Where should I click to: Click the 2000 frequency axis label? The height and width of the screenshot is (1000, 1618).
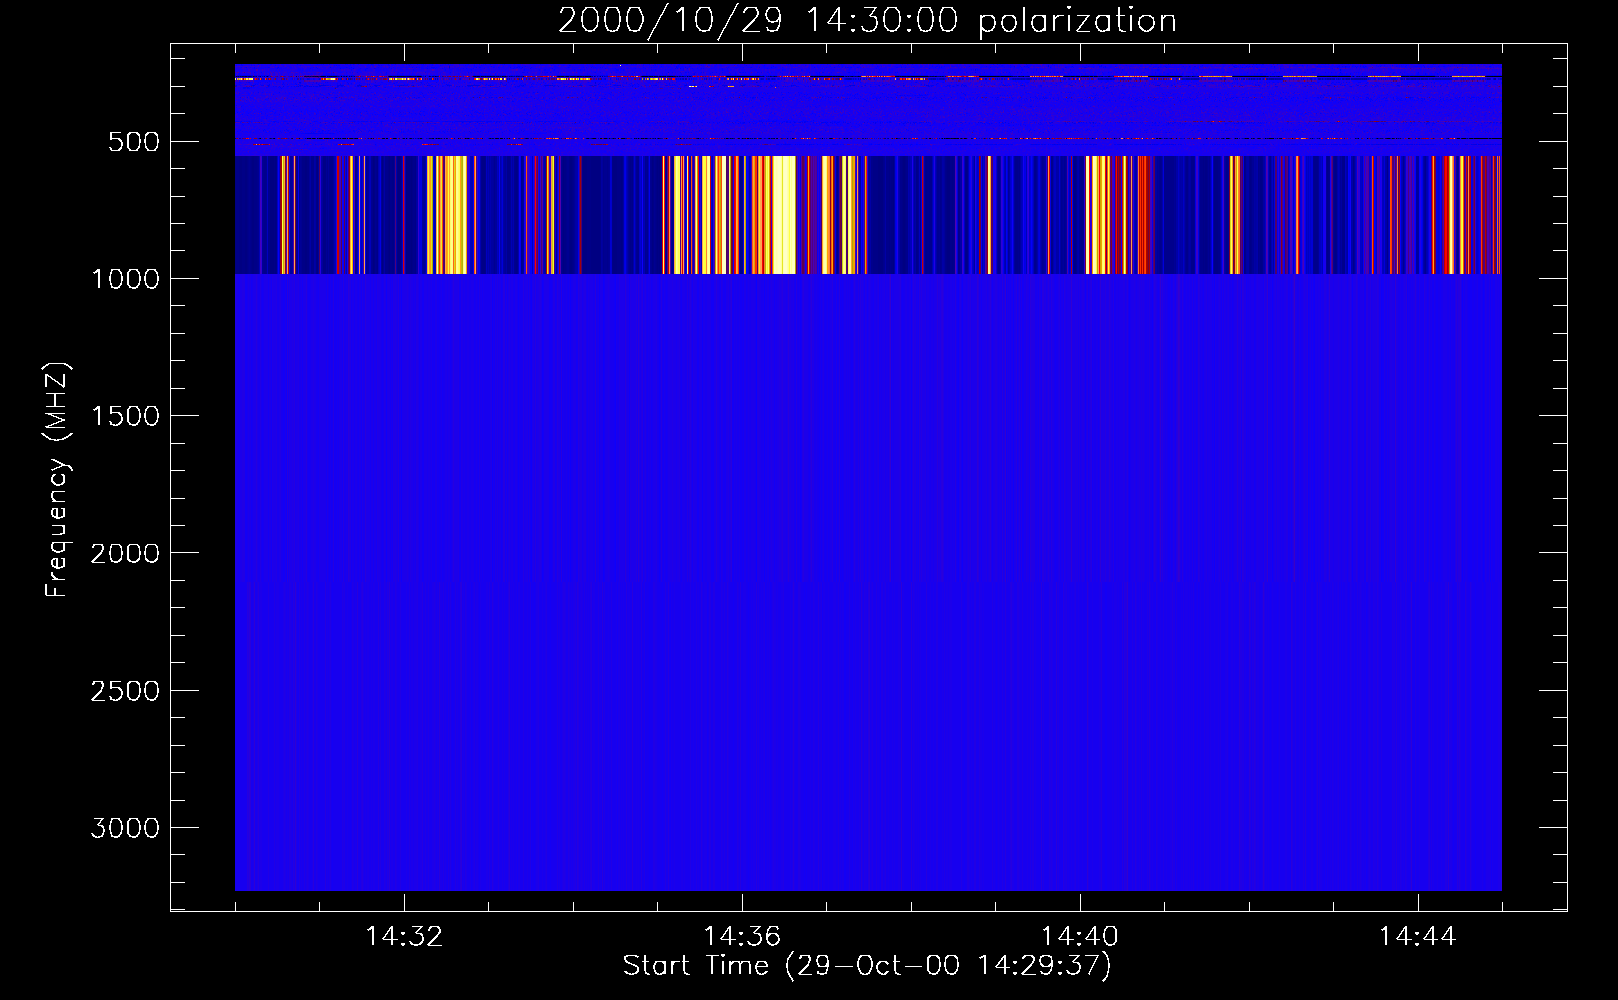click(x=125, y=554)
